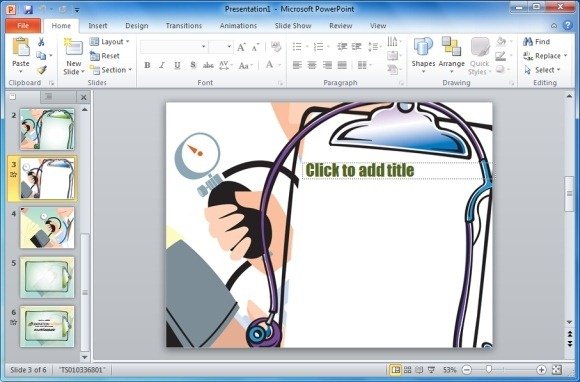This screenshot has width=580, height=382.
Task: Switch to Slide Sorter view
Action: pos(407,369)
